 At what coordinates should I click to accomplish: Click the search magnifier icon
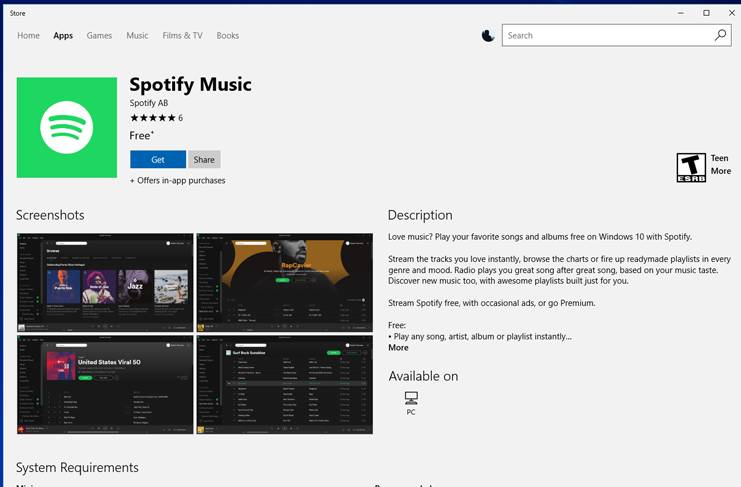(x=720, y=35)
